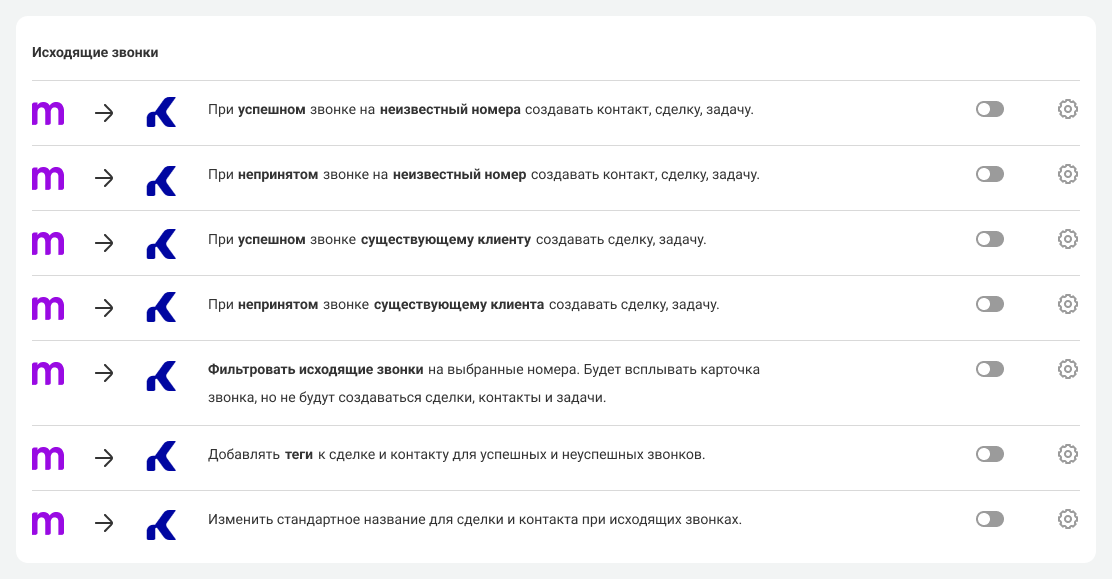Enable the add tags switch

[989, 454]
